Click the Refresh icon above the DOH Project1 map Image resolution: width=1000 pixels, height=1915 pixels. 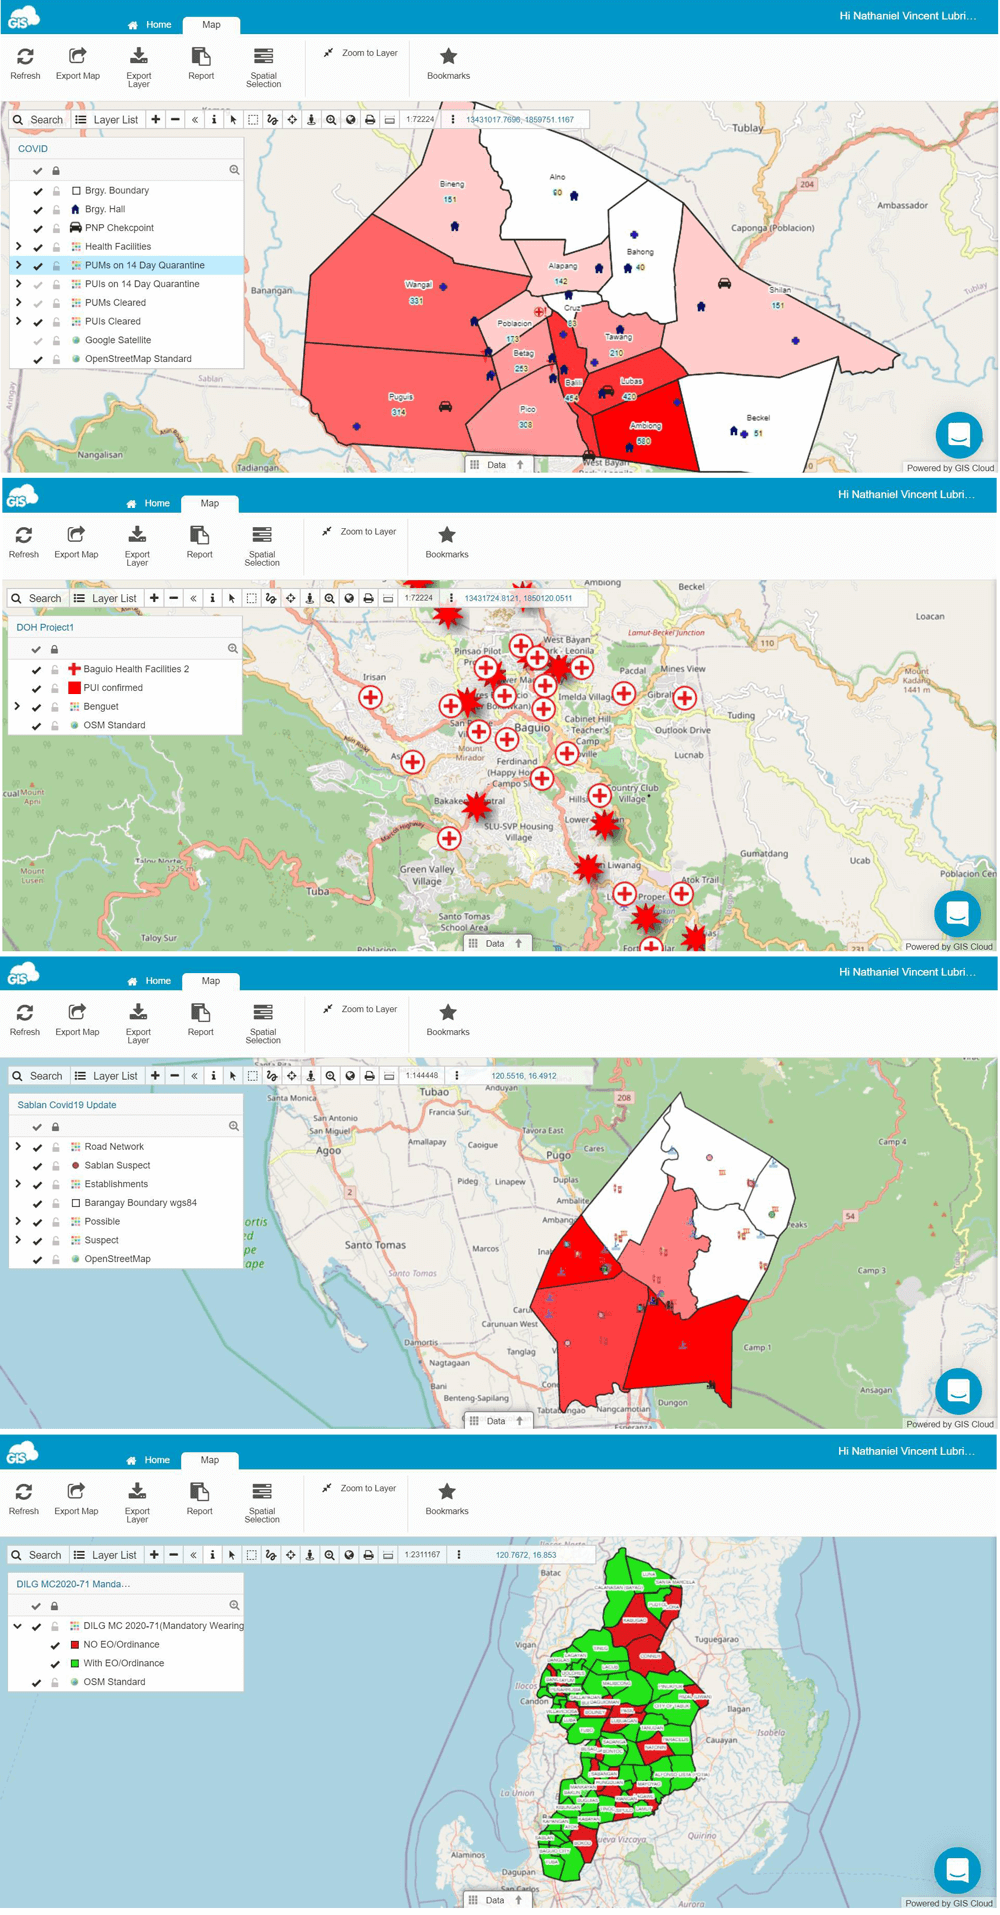(x=24, y=536)
